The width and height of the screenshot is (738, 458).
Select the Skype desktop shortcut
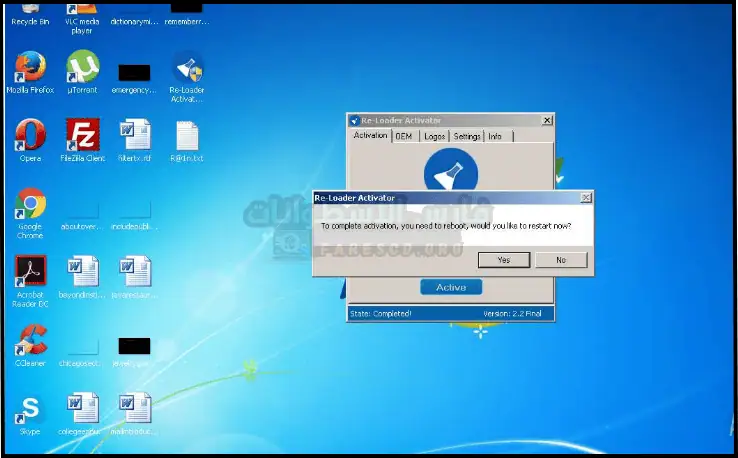point(30,411)
